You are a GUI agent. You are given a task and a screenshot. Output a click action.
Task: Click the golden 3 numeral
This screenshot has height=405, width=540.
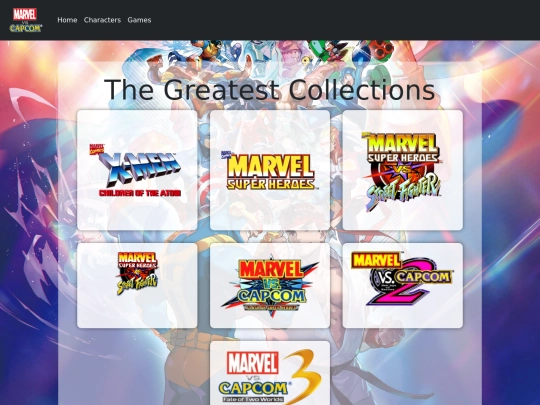(x=302, y=376)
